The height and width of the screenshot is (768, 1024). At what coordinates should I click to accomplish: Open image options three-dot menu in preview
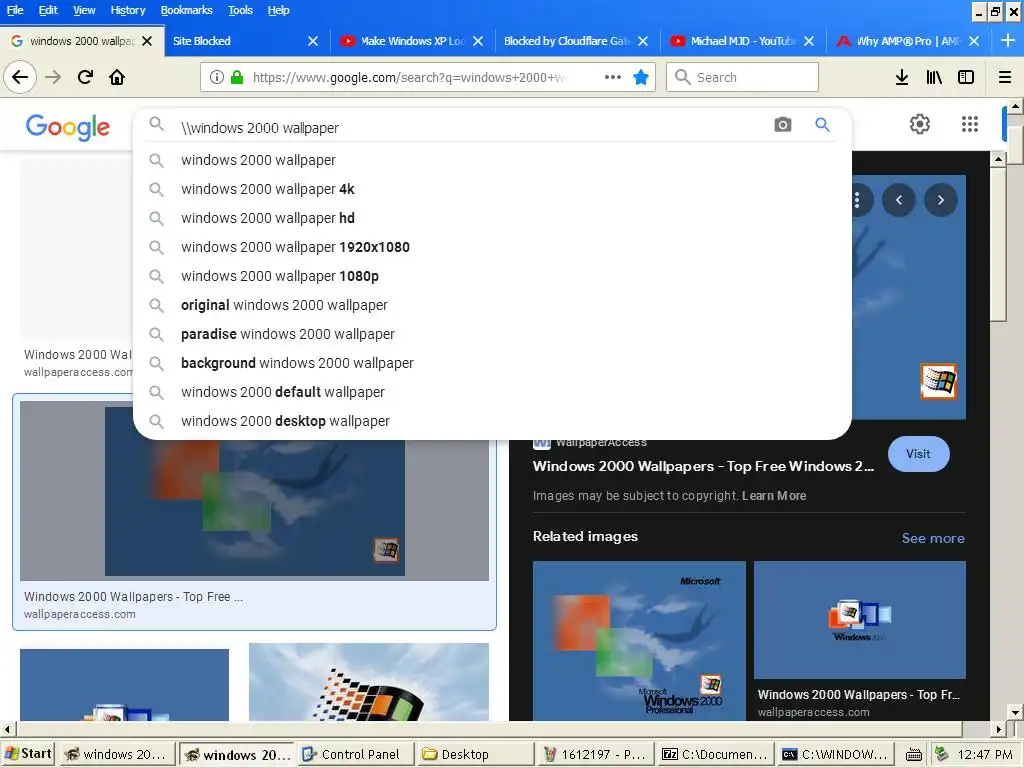coord(857,200)
